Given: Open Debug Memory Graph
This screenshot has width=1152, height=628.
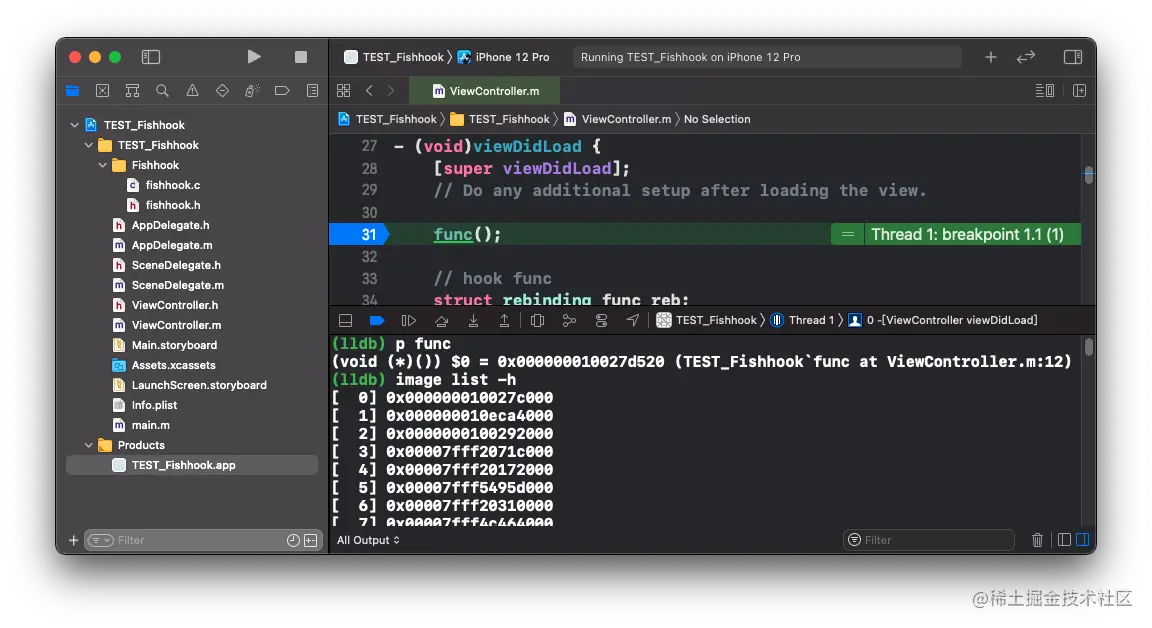Looking at the screenshot, I should tap(569, 320).
